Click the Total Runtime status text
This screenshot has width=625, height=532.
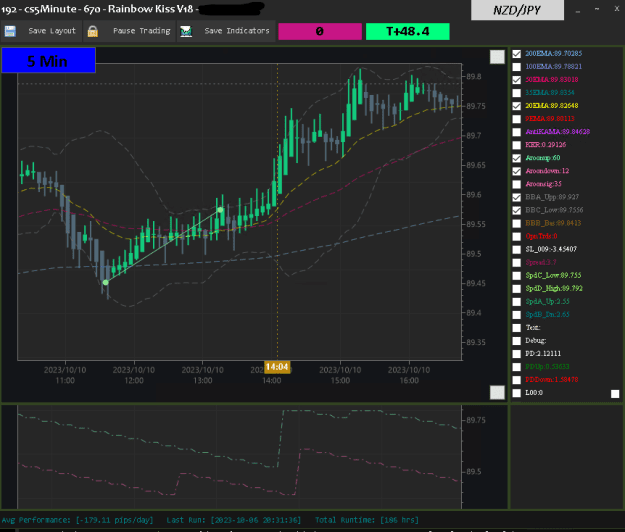(367, 520)
